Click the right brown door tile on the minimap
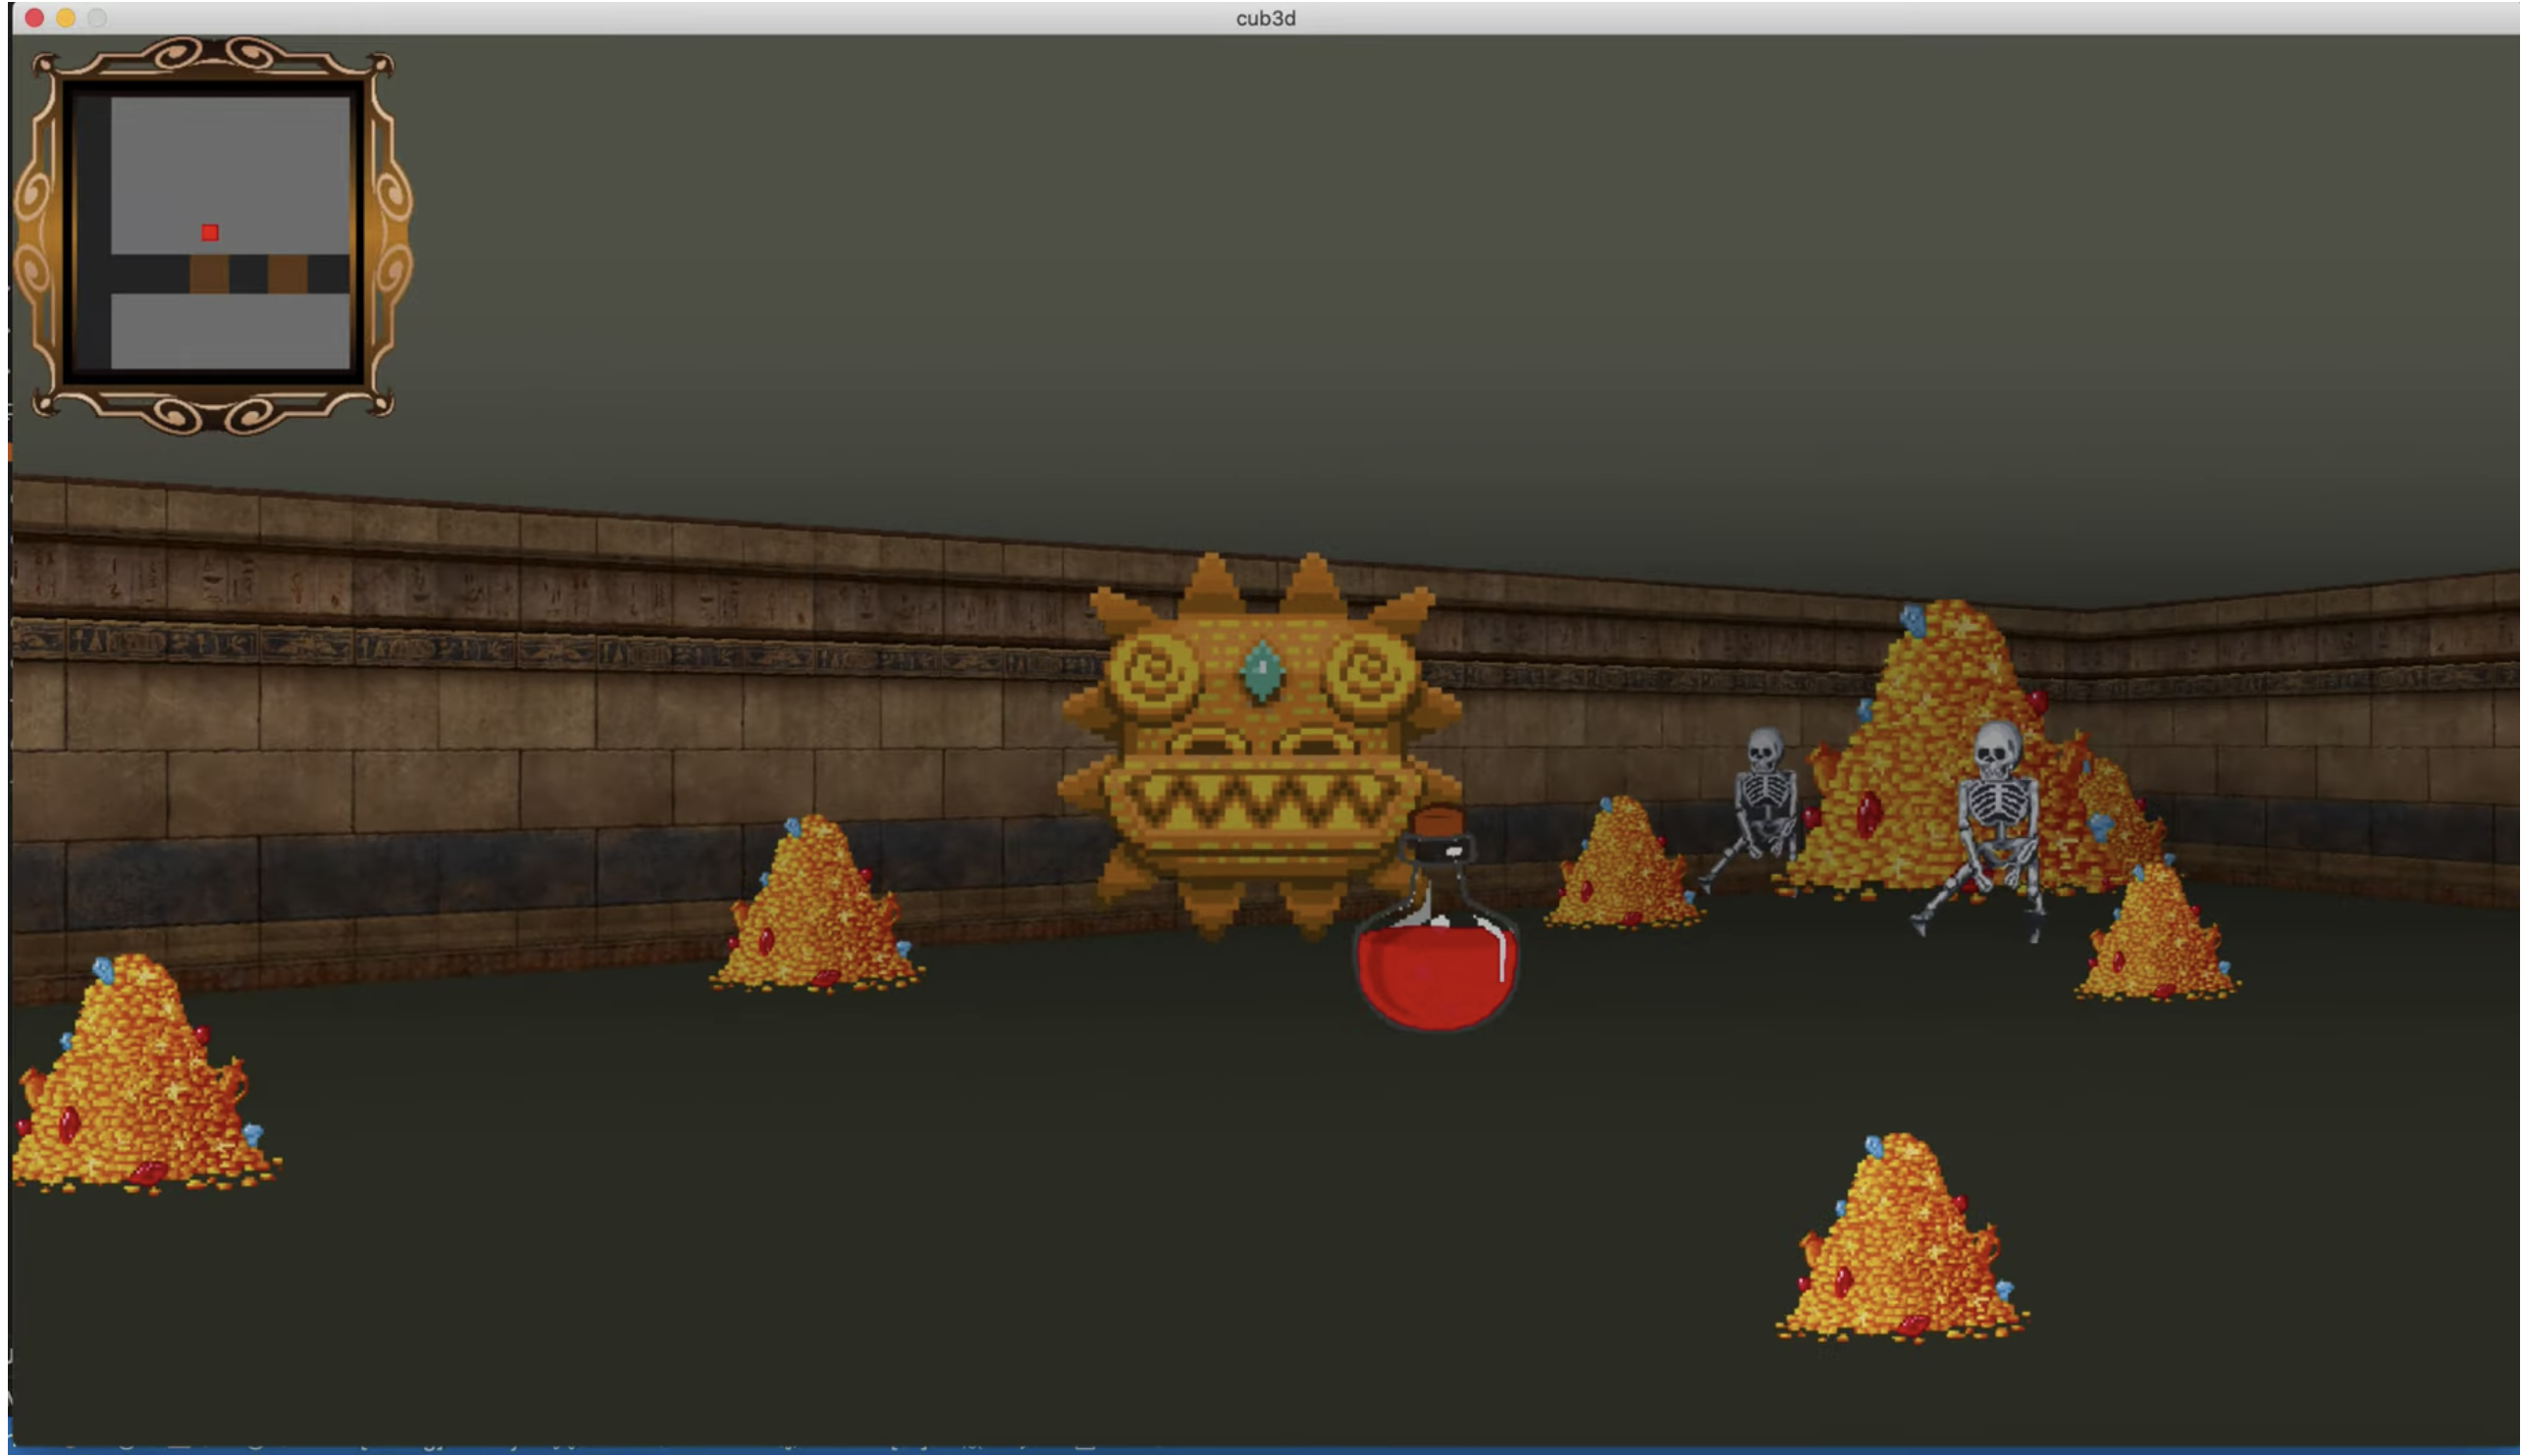The image size is (2522, 1456). [287, 274]
